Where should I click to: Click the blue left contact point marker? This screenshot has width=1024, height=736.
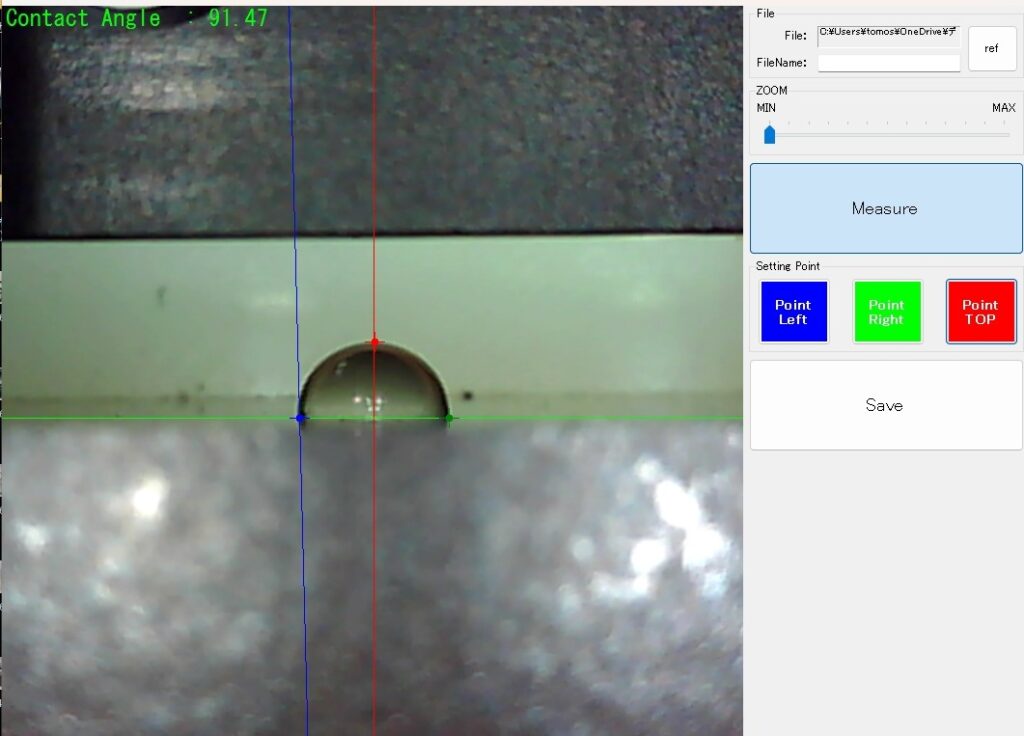coord(300,418)
